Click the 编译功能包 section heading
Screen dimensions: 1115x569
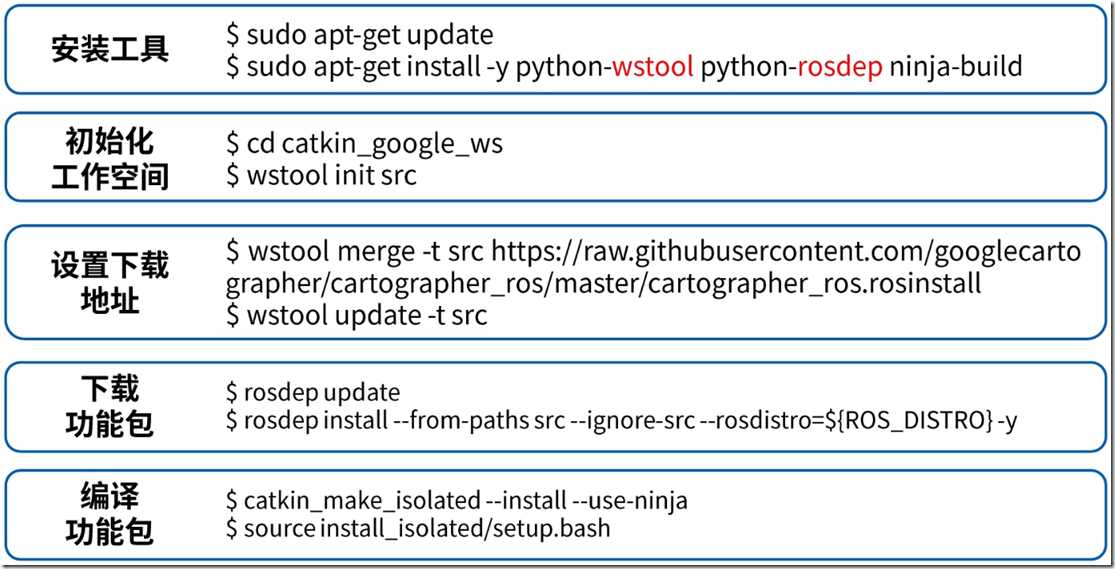(110, 514)
